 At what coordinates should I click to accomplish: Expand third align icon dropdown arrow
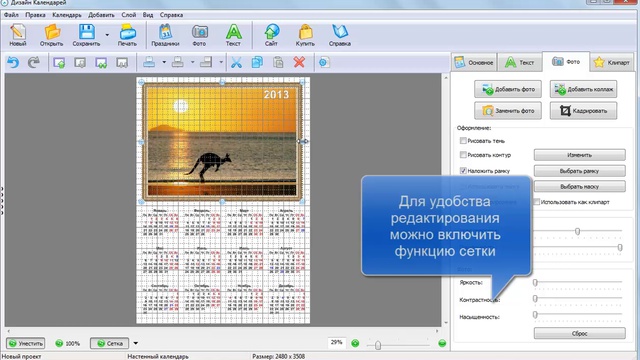[x=221, y=62]
